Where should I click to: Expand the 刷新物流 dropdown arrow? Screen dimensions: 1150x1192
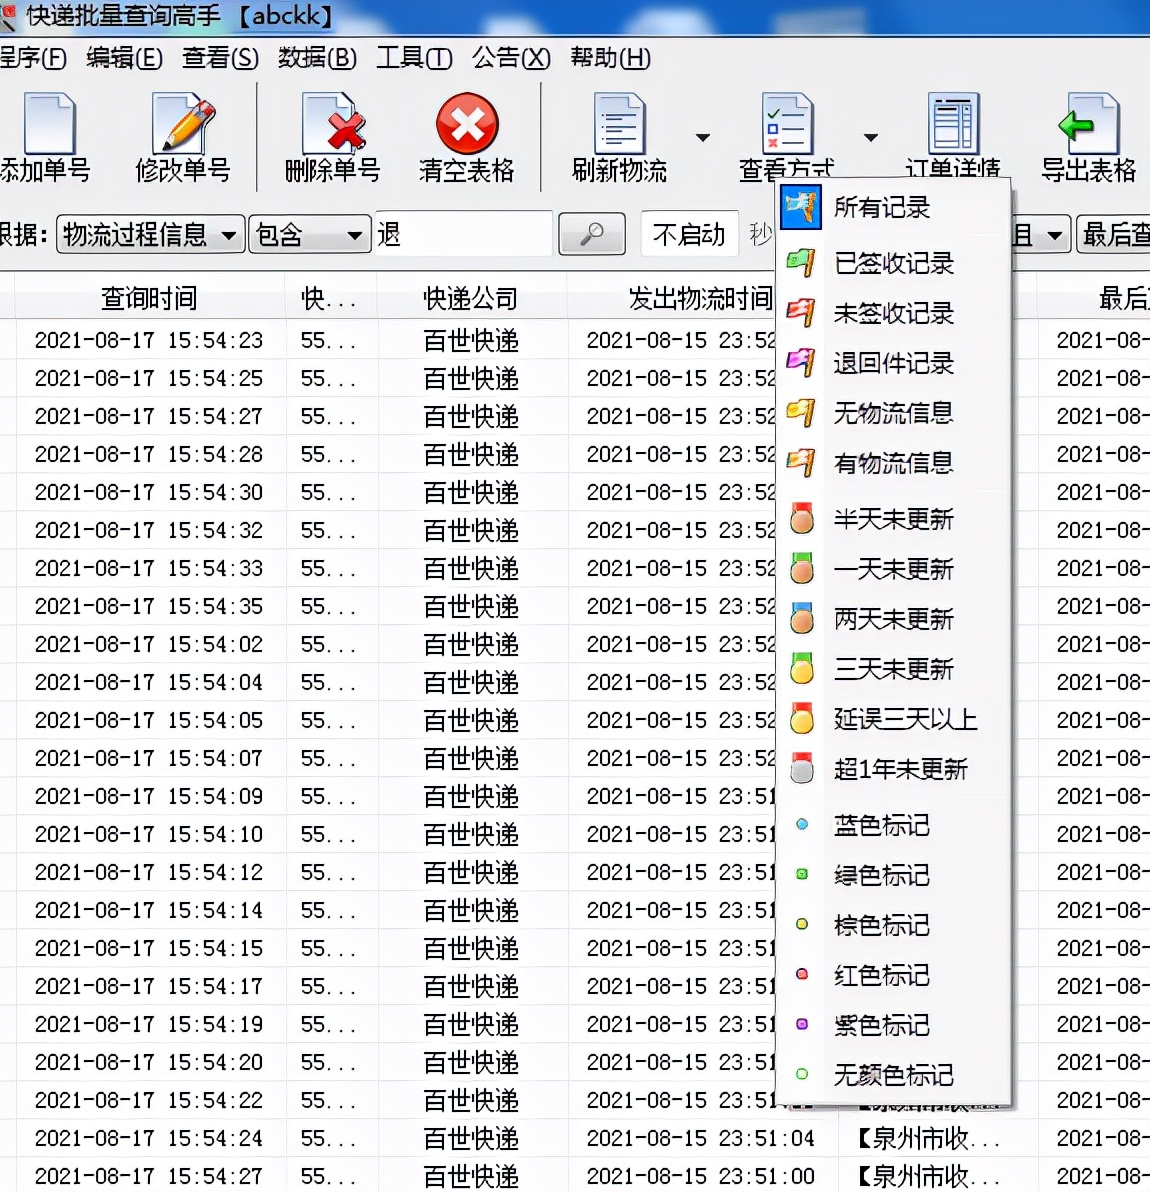pyautogui.click(x=703, y=138)
